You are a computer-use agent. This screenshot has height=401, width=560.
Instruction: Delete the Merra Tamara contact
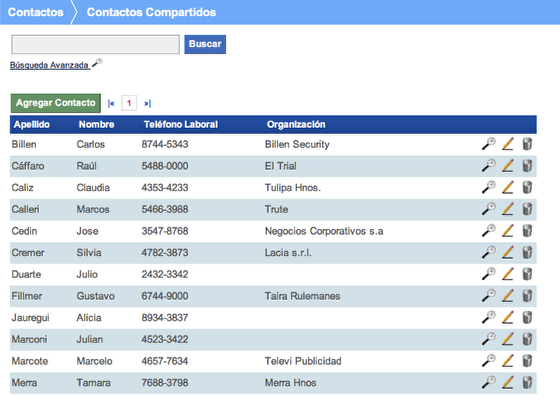click(x=527, y=382)
